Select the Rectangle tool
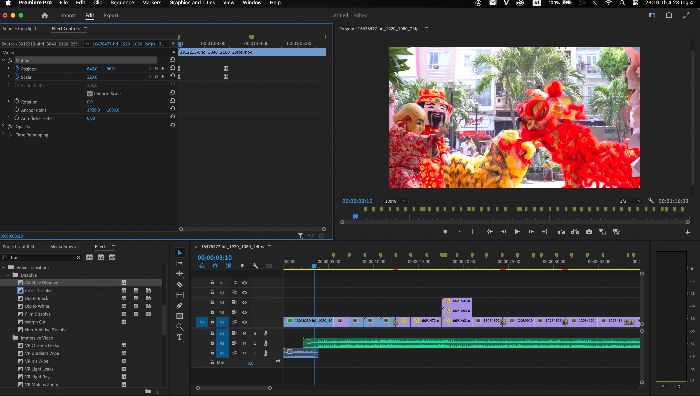The image size is (700, 396). [179, 316]
